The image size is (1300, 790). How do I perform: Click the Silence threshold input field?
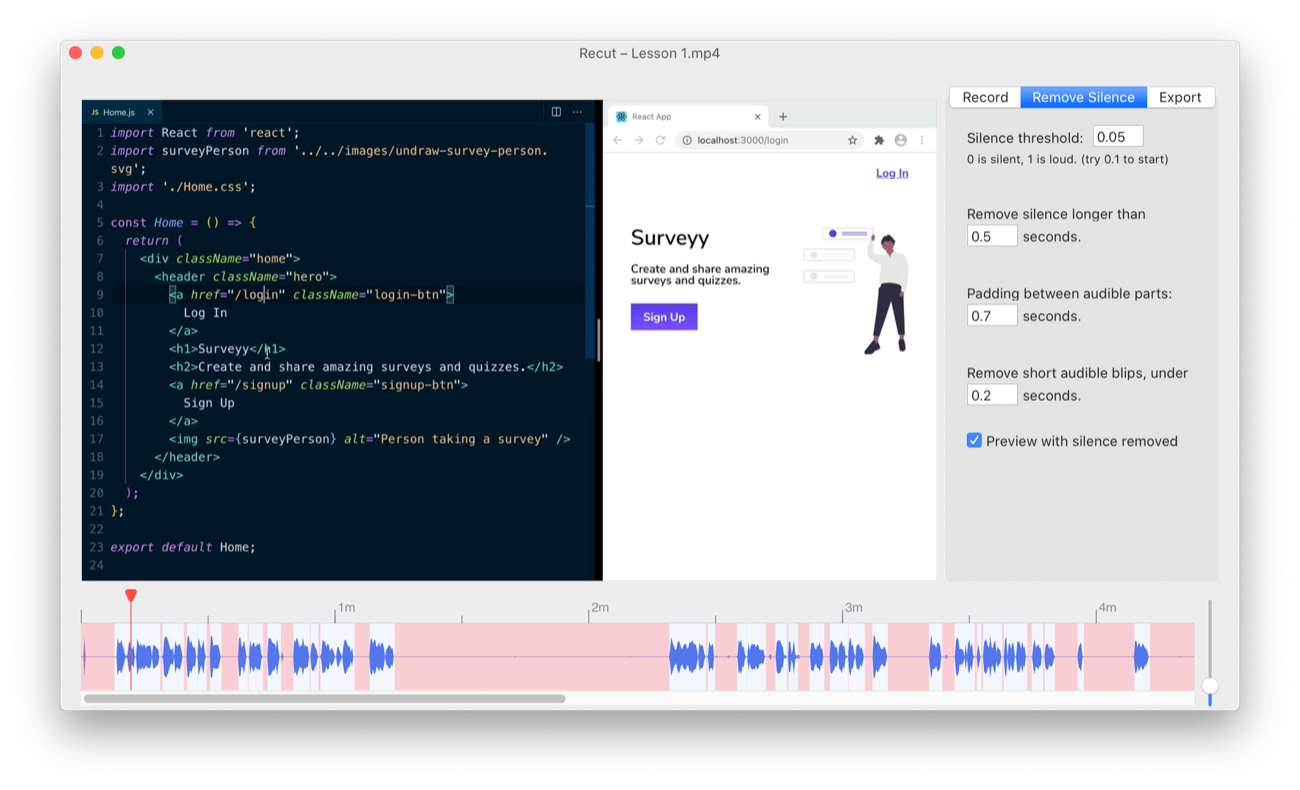coord(1117,137)
